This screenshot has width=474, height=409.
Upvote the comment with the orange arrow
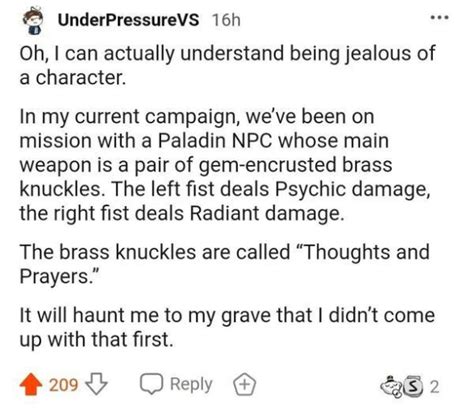pos(31,384)
